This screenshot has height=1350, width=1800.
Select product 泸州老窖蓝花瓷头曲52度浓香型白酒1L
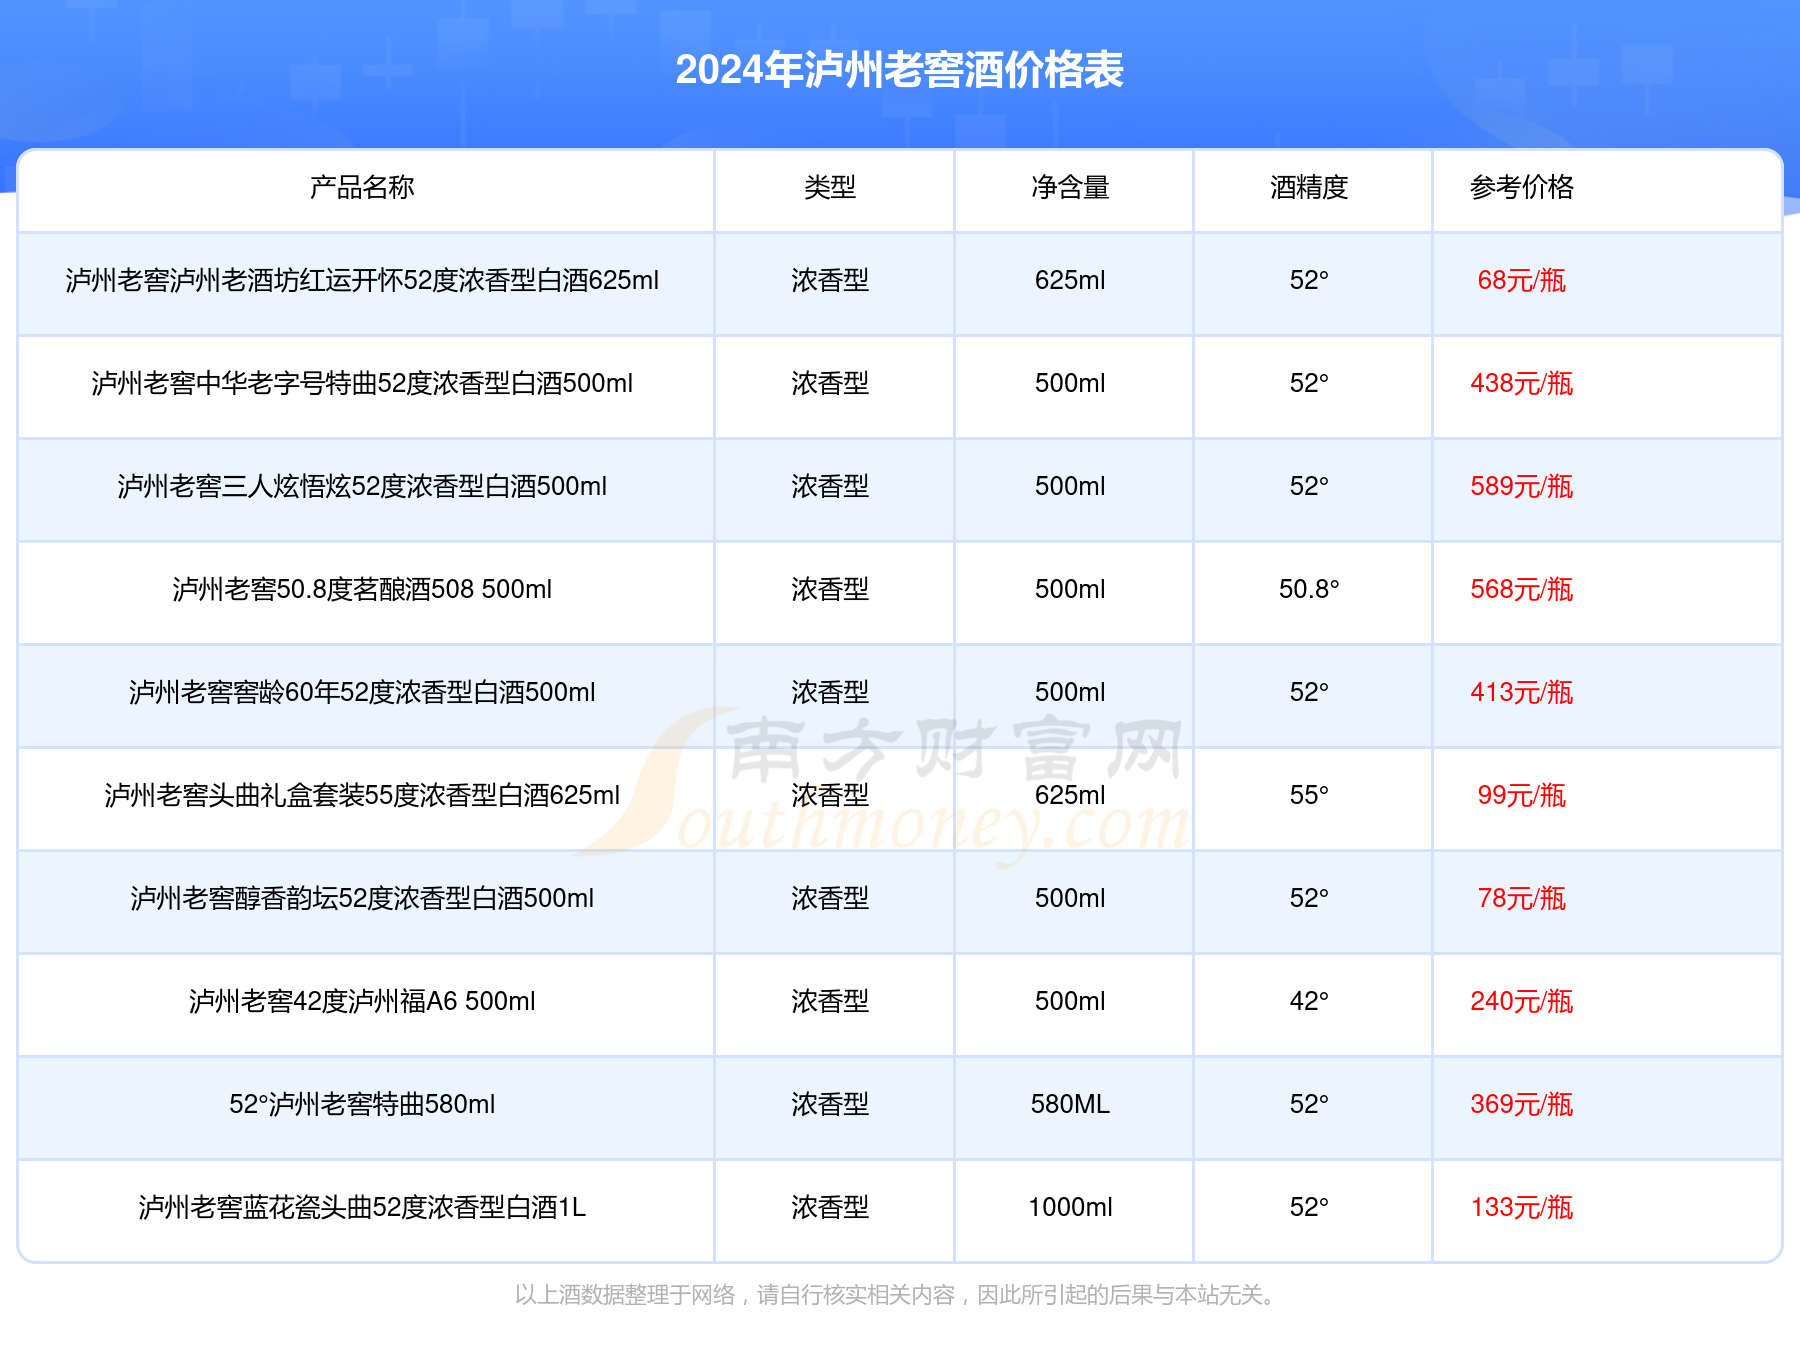(362, 1207)
